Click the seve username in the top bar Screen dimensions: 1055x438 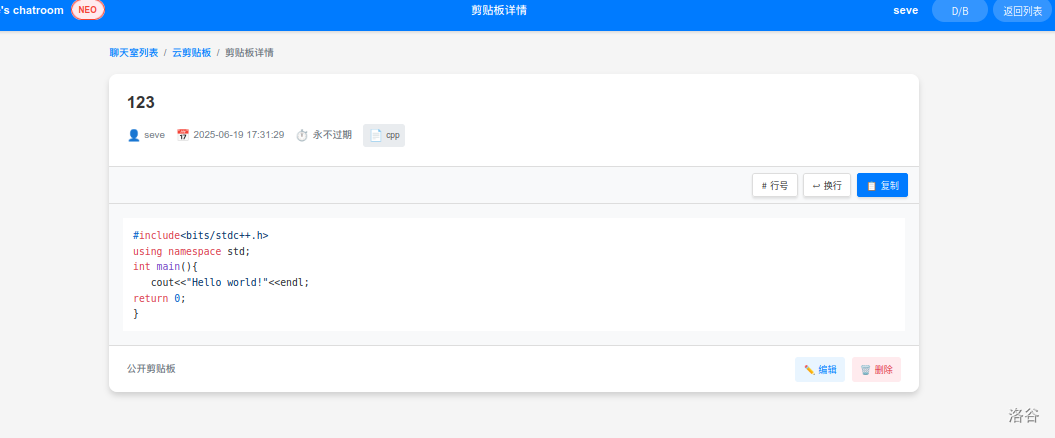tap(905, 11)
